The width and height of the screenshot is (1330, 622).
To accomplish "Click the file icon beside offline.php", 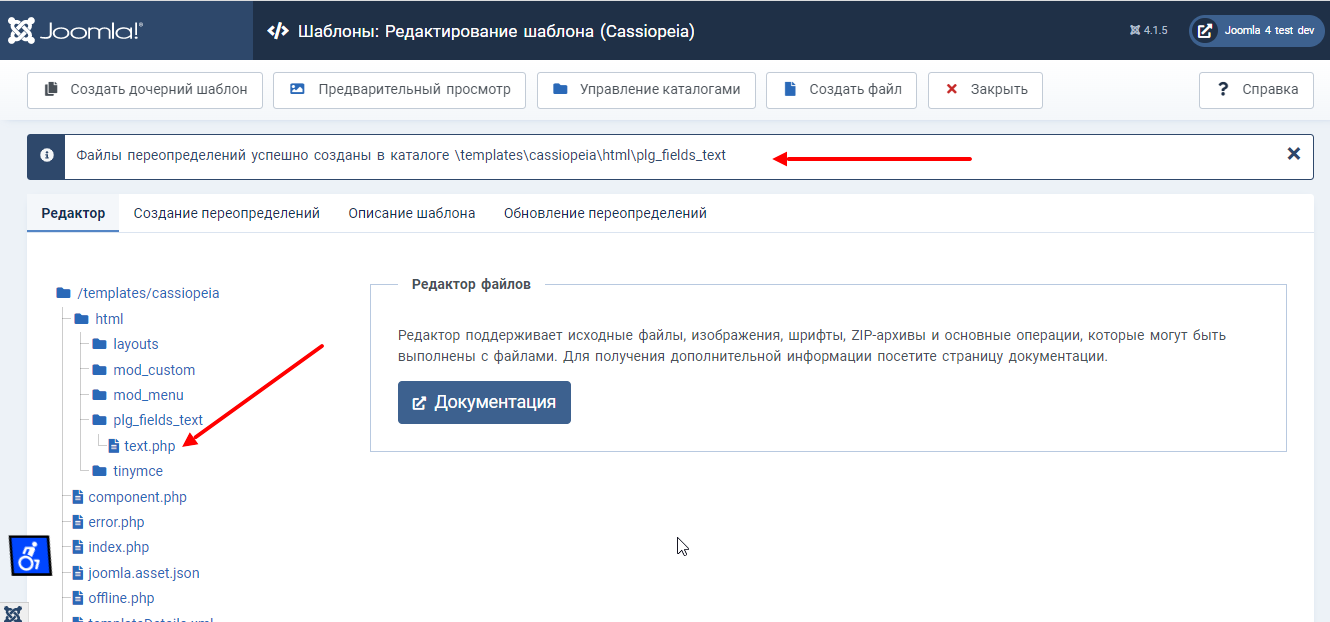I will click(78, 598).
